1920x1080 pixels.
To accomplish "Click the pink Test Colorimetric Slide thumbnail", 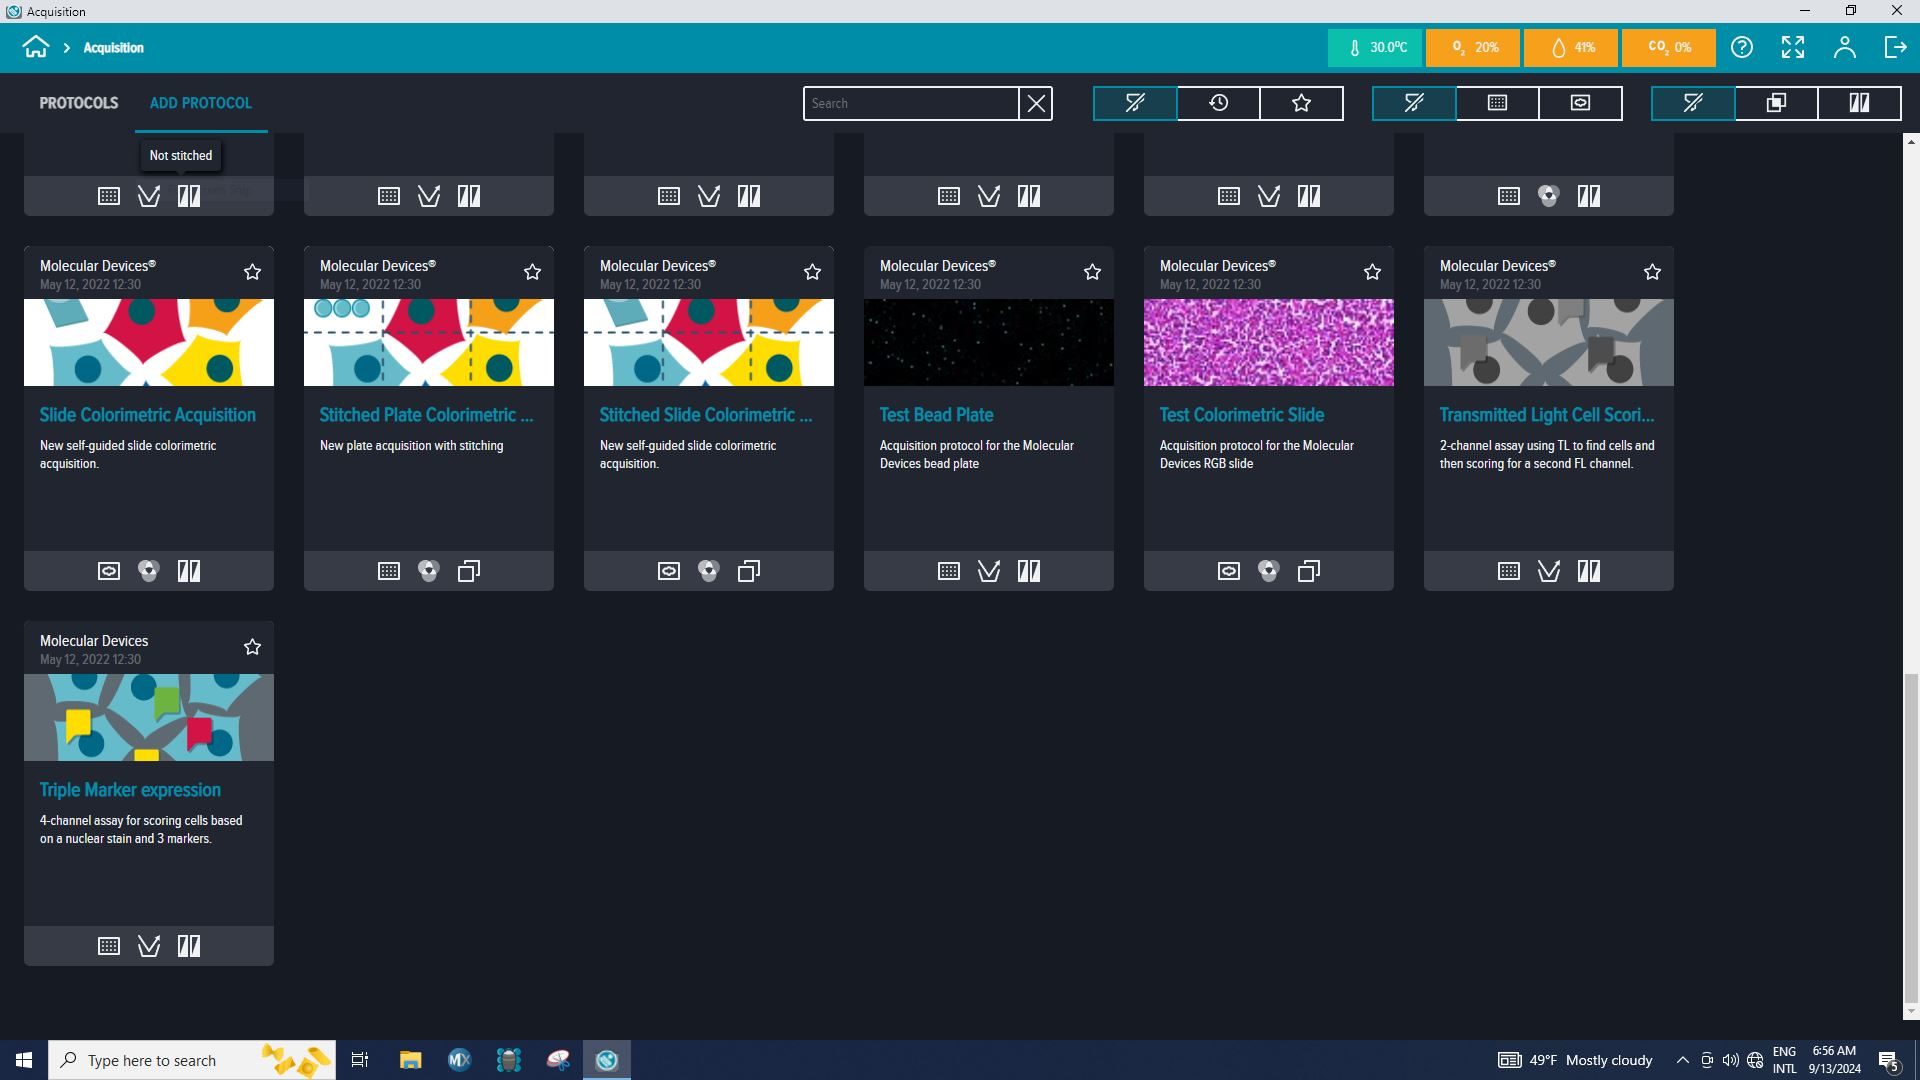I will (1269, 342).
